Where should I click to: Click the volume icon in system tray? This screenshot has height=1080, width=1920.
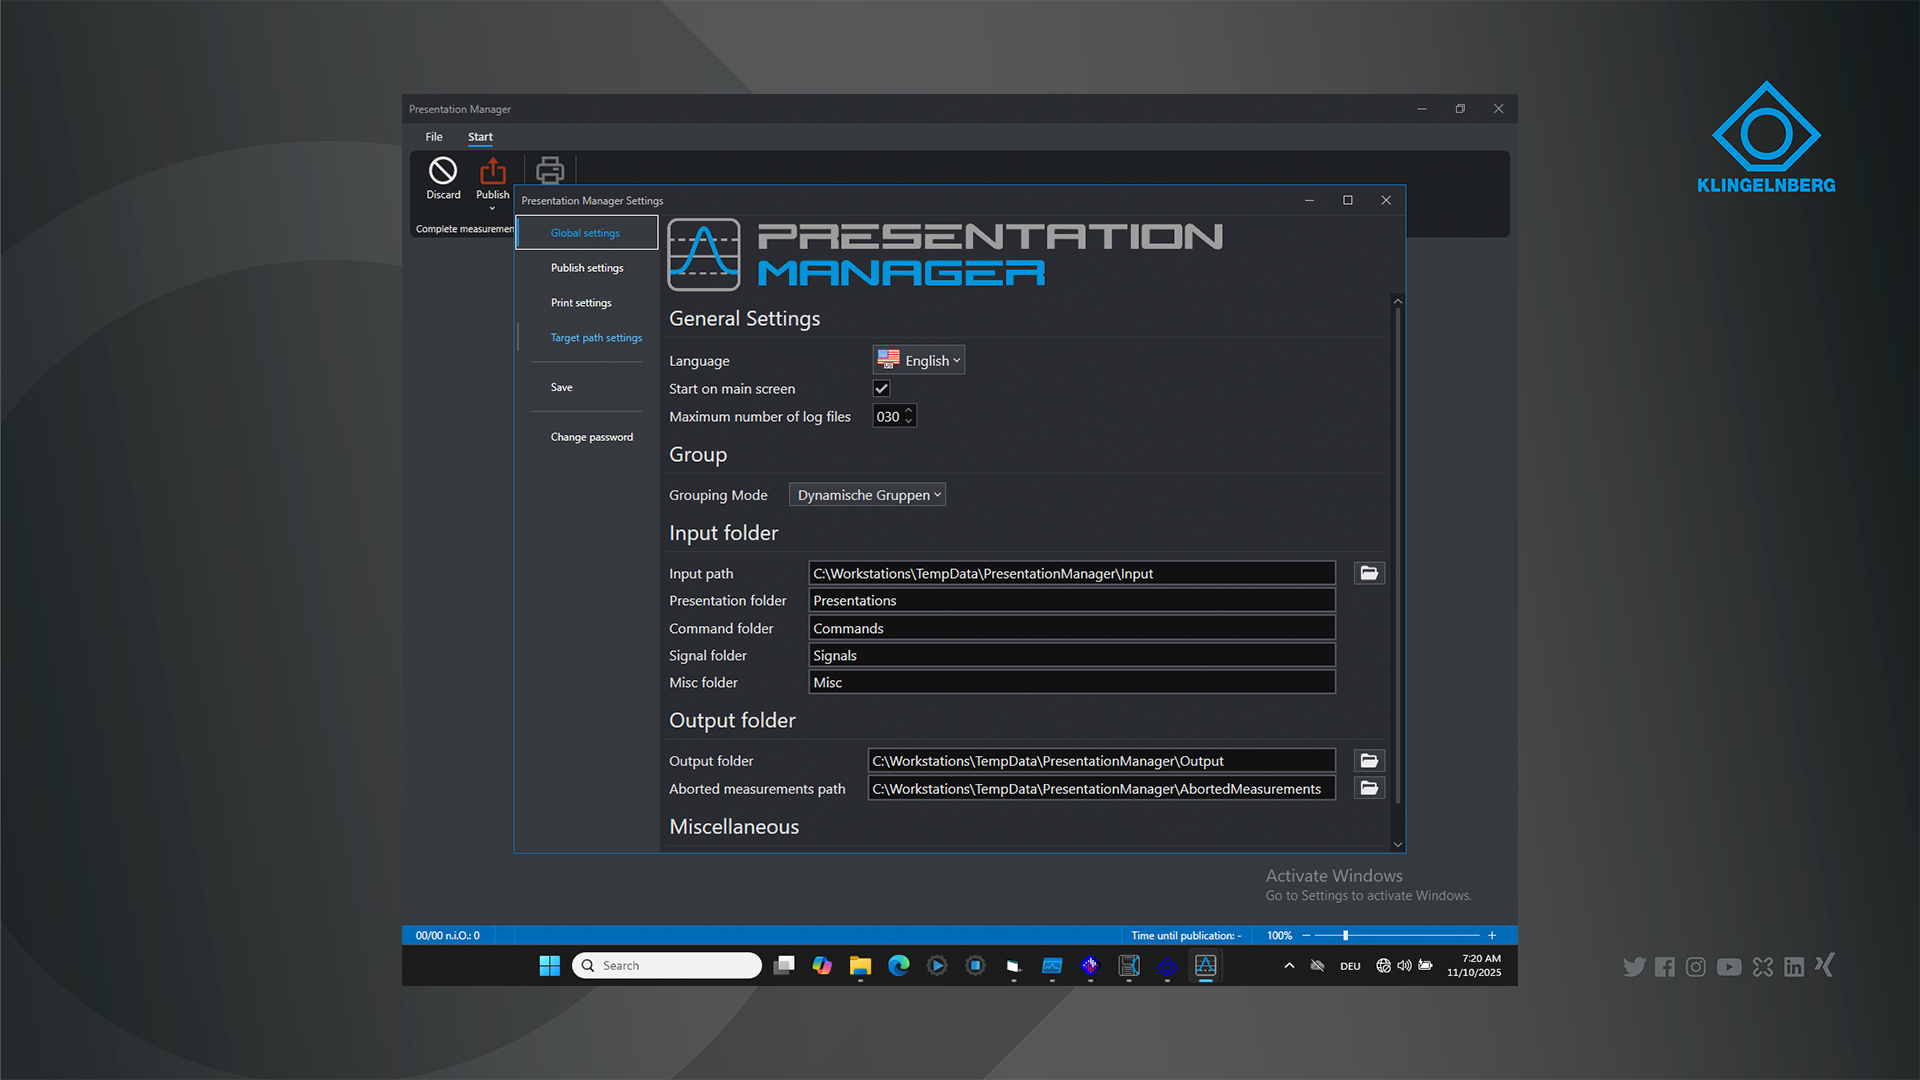pyautogui.click(x=1404, y=966)
